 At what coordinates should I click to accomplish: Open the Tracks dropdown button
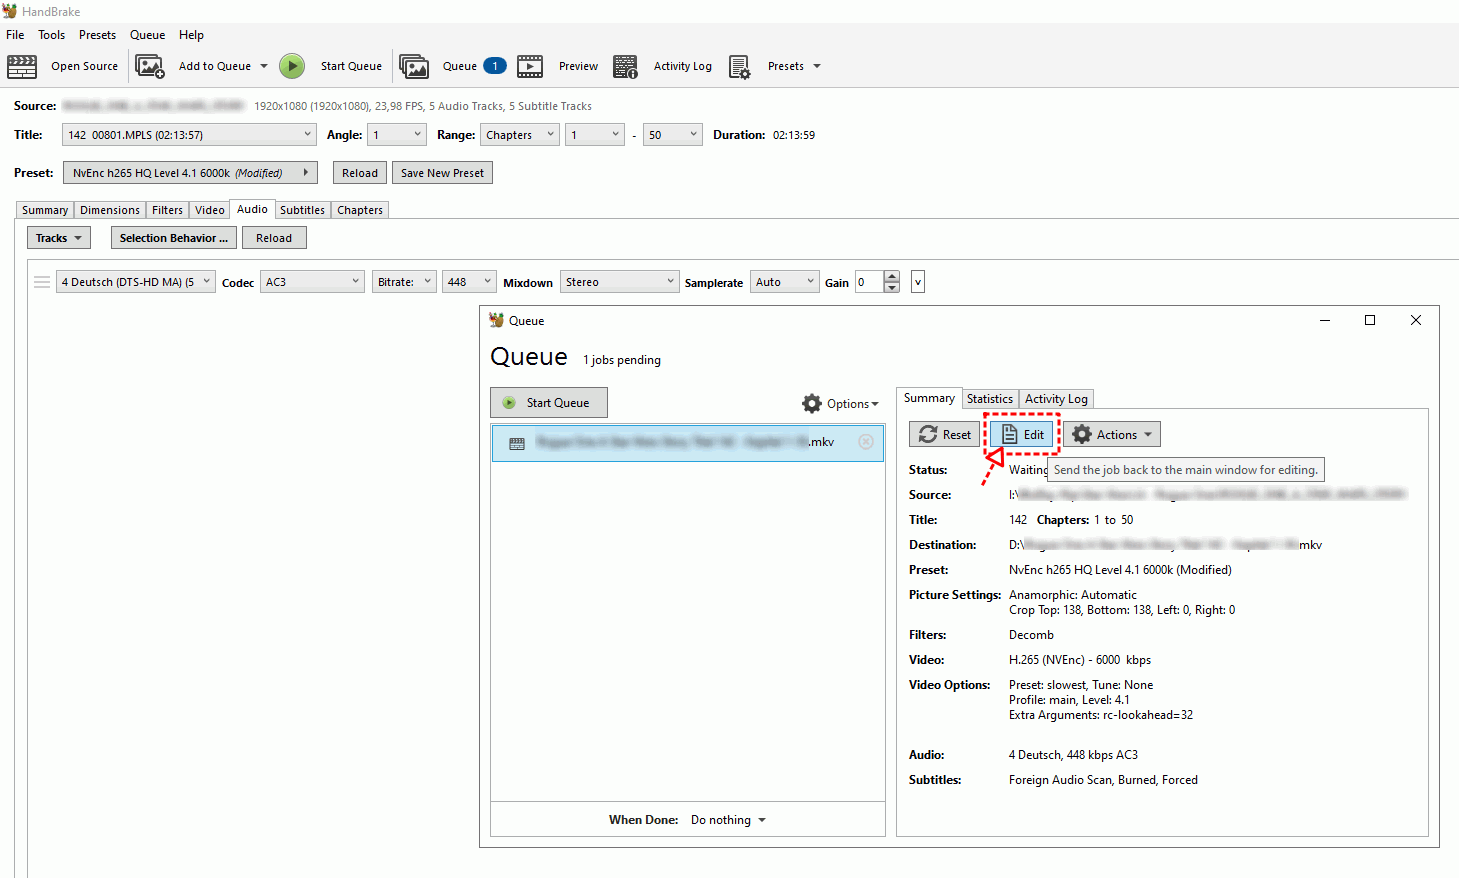coord(59,238)
